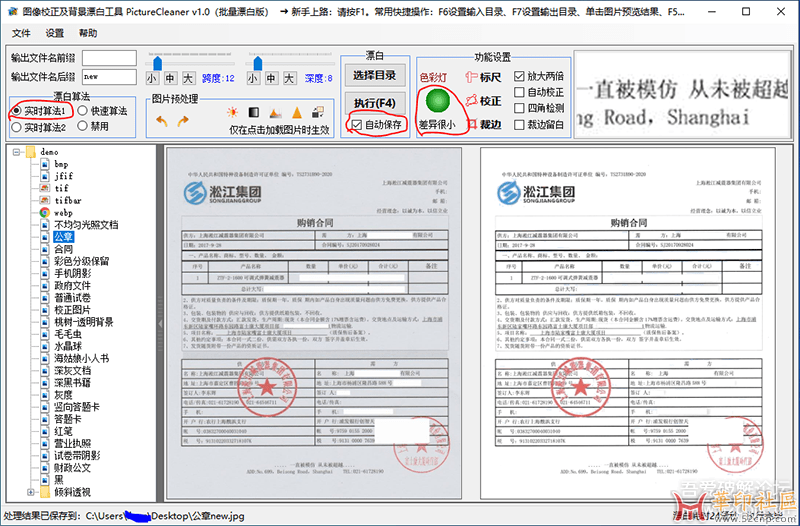Screen dimensions: 800x526
Task: Select 公章 in the file tree
Action: pos(64,237)
